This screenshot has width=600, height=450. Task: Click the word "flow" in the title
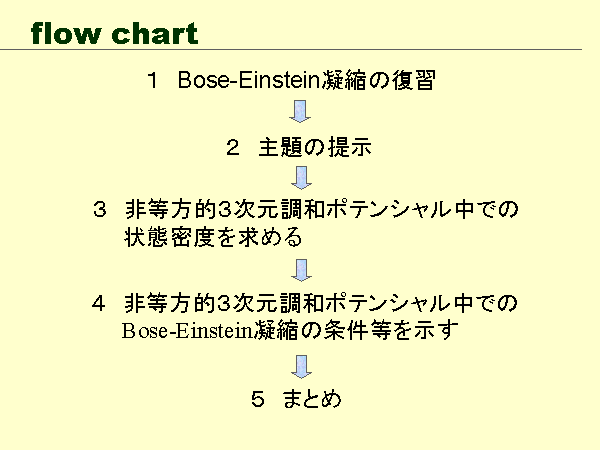point(63,33)
